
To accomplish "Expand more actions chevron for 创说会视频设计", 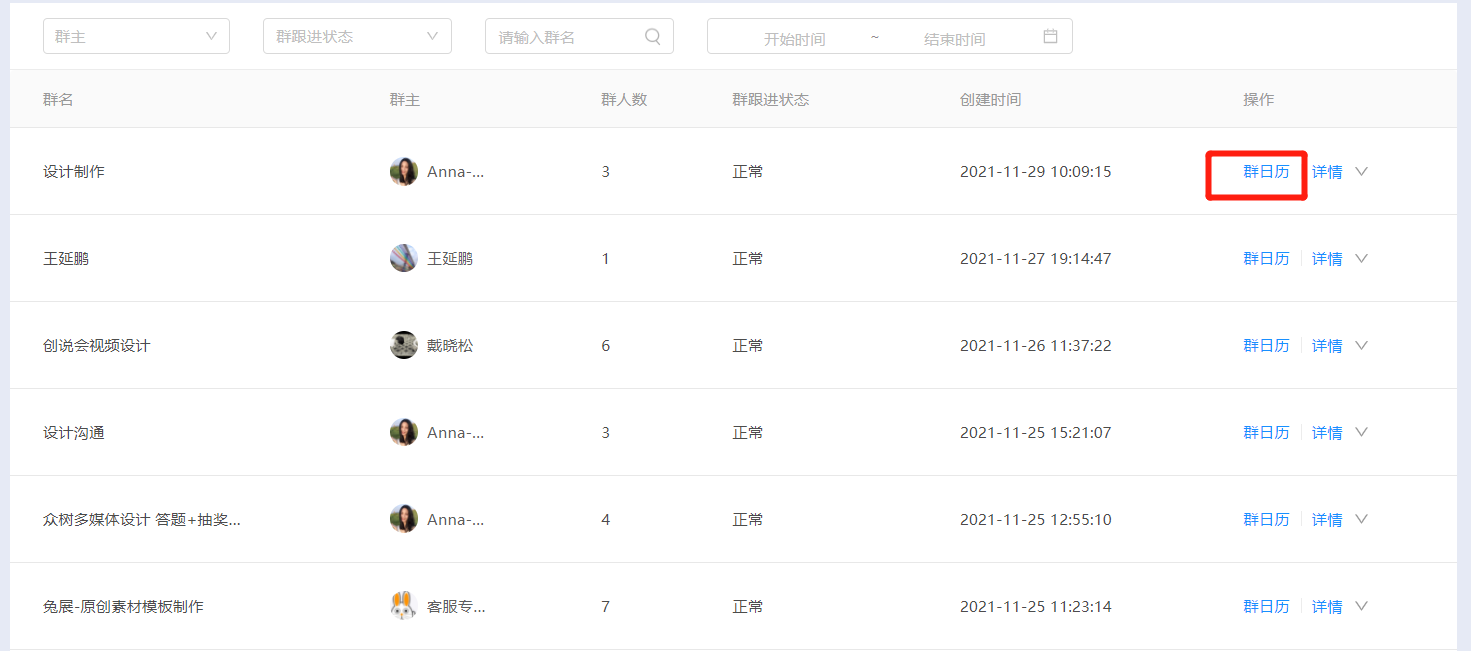I will click(1361, 345).
